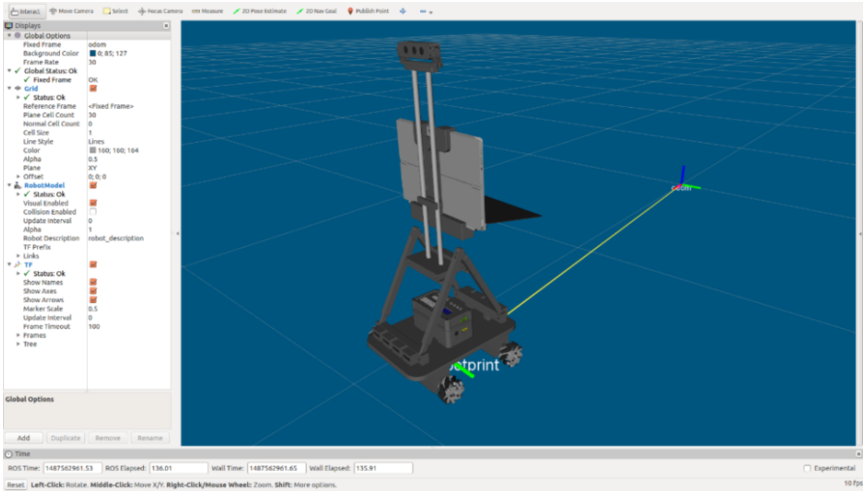Click the Frame Timeout value 100
Image resolution: width=868 pixels, height=499 pixels.
(94, 327)
